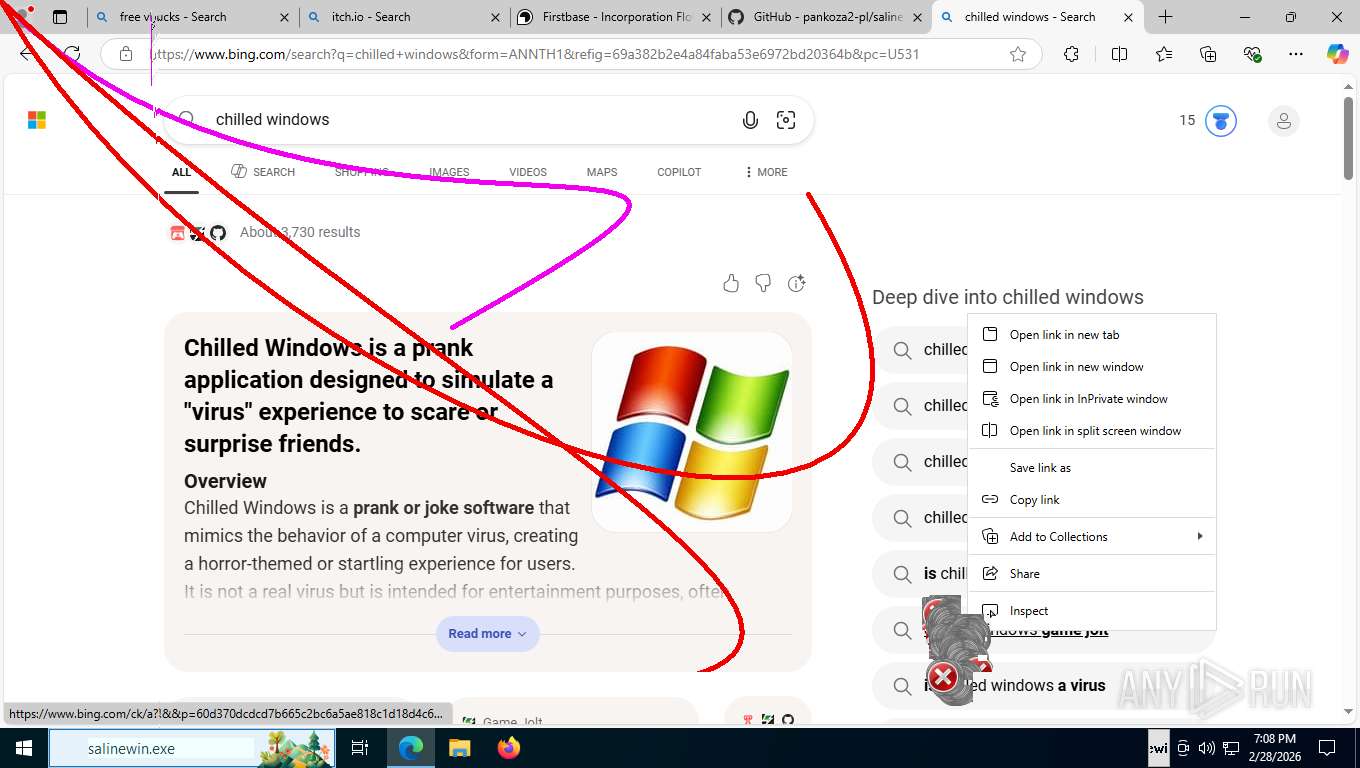Open the notification center icon

pyautogui.click(x=1327, y=748)
